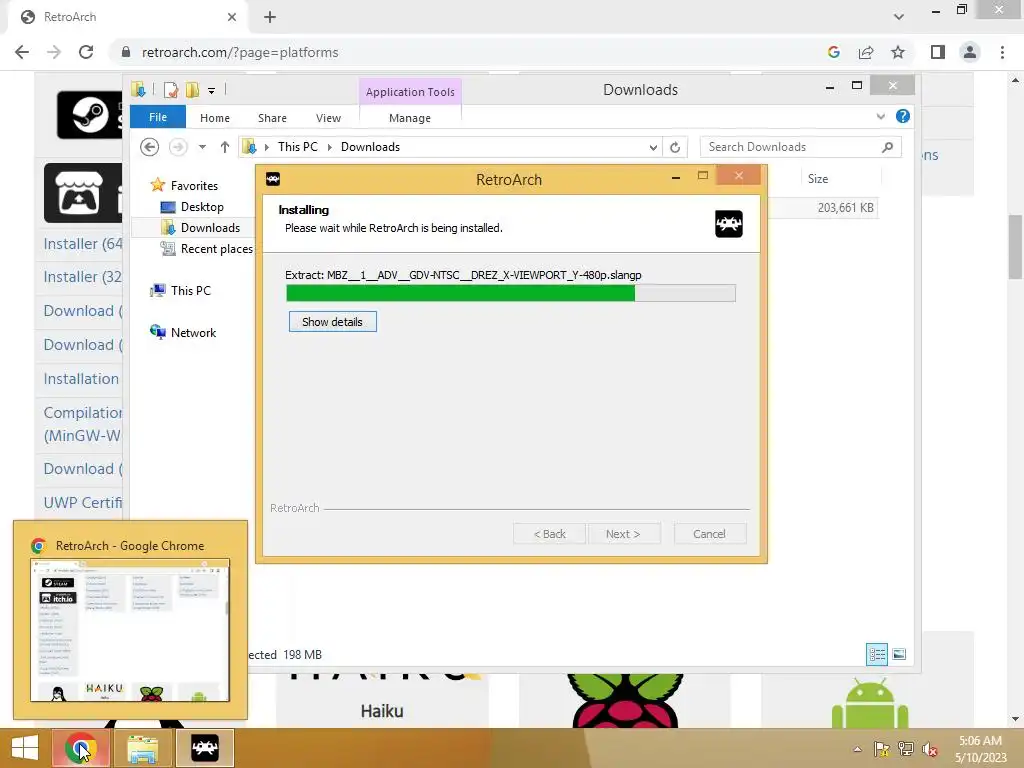The height and width of the screenshot is (768, 1024).
Task: Click the Properties icon in the Explorer quick access toolbar
Action: tap(170, 89)
